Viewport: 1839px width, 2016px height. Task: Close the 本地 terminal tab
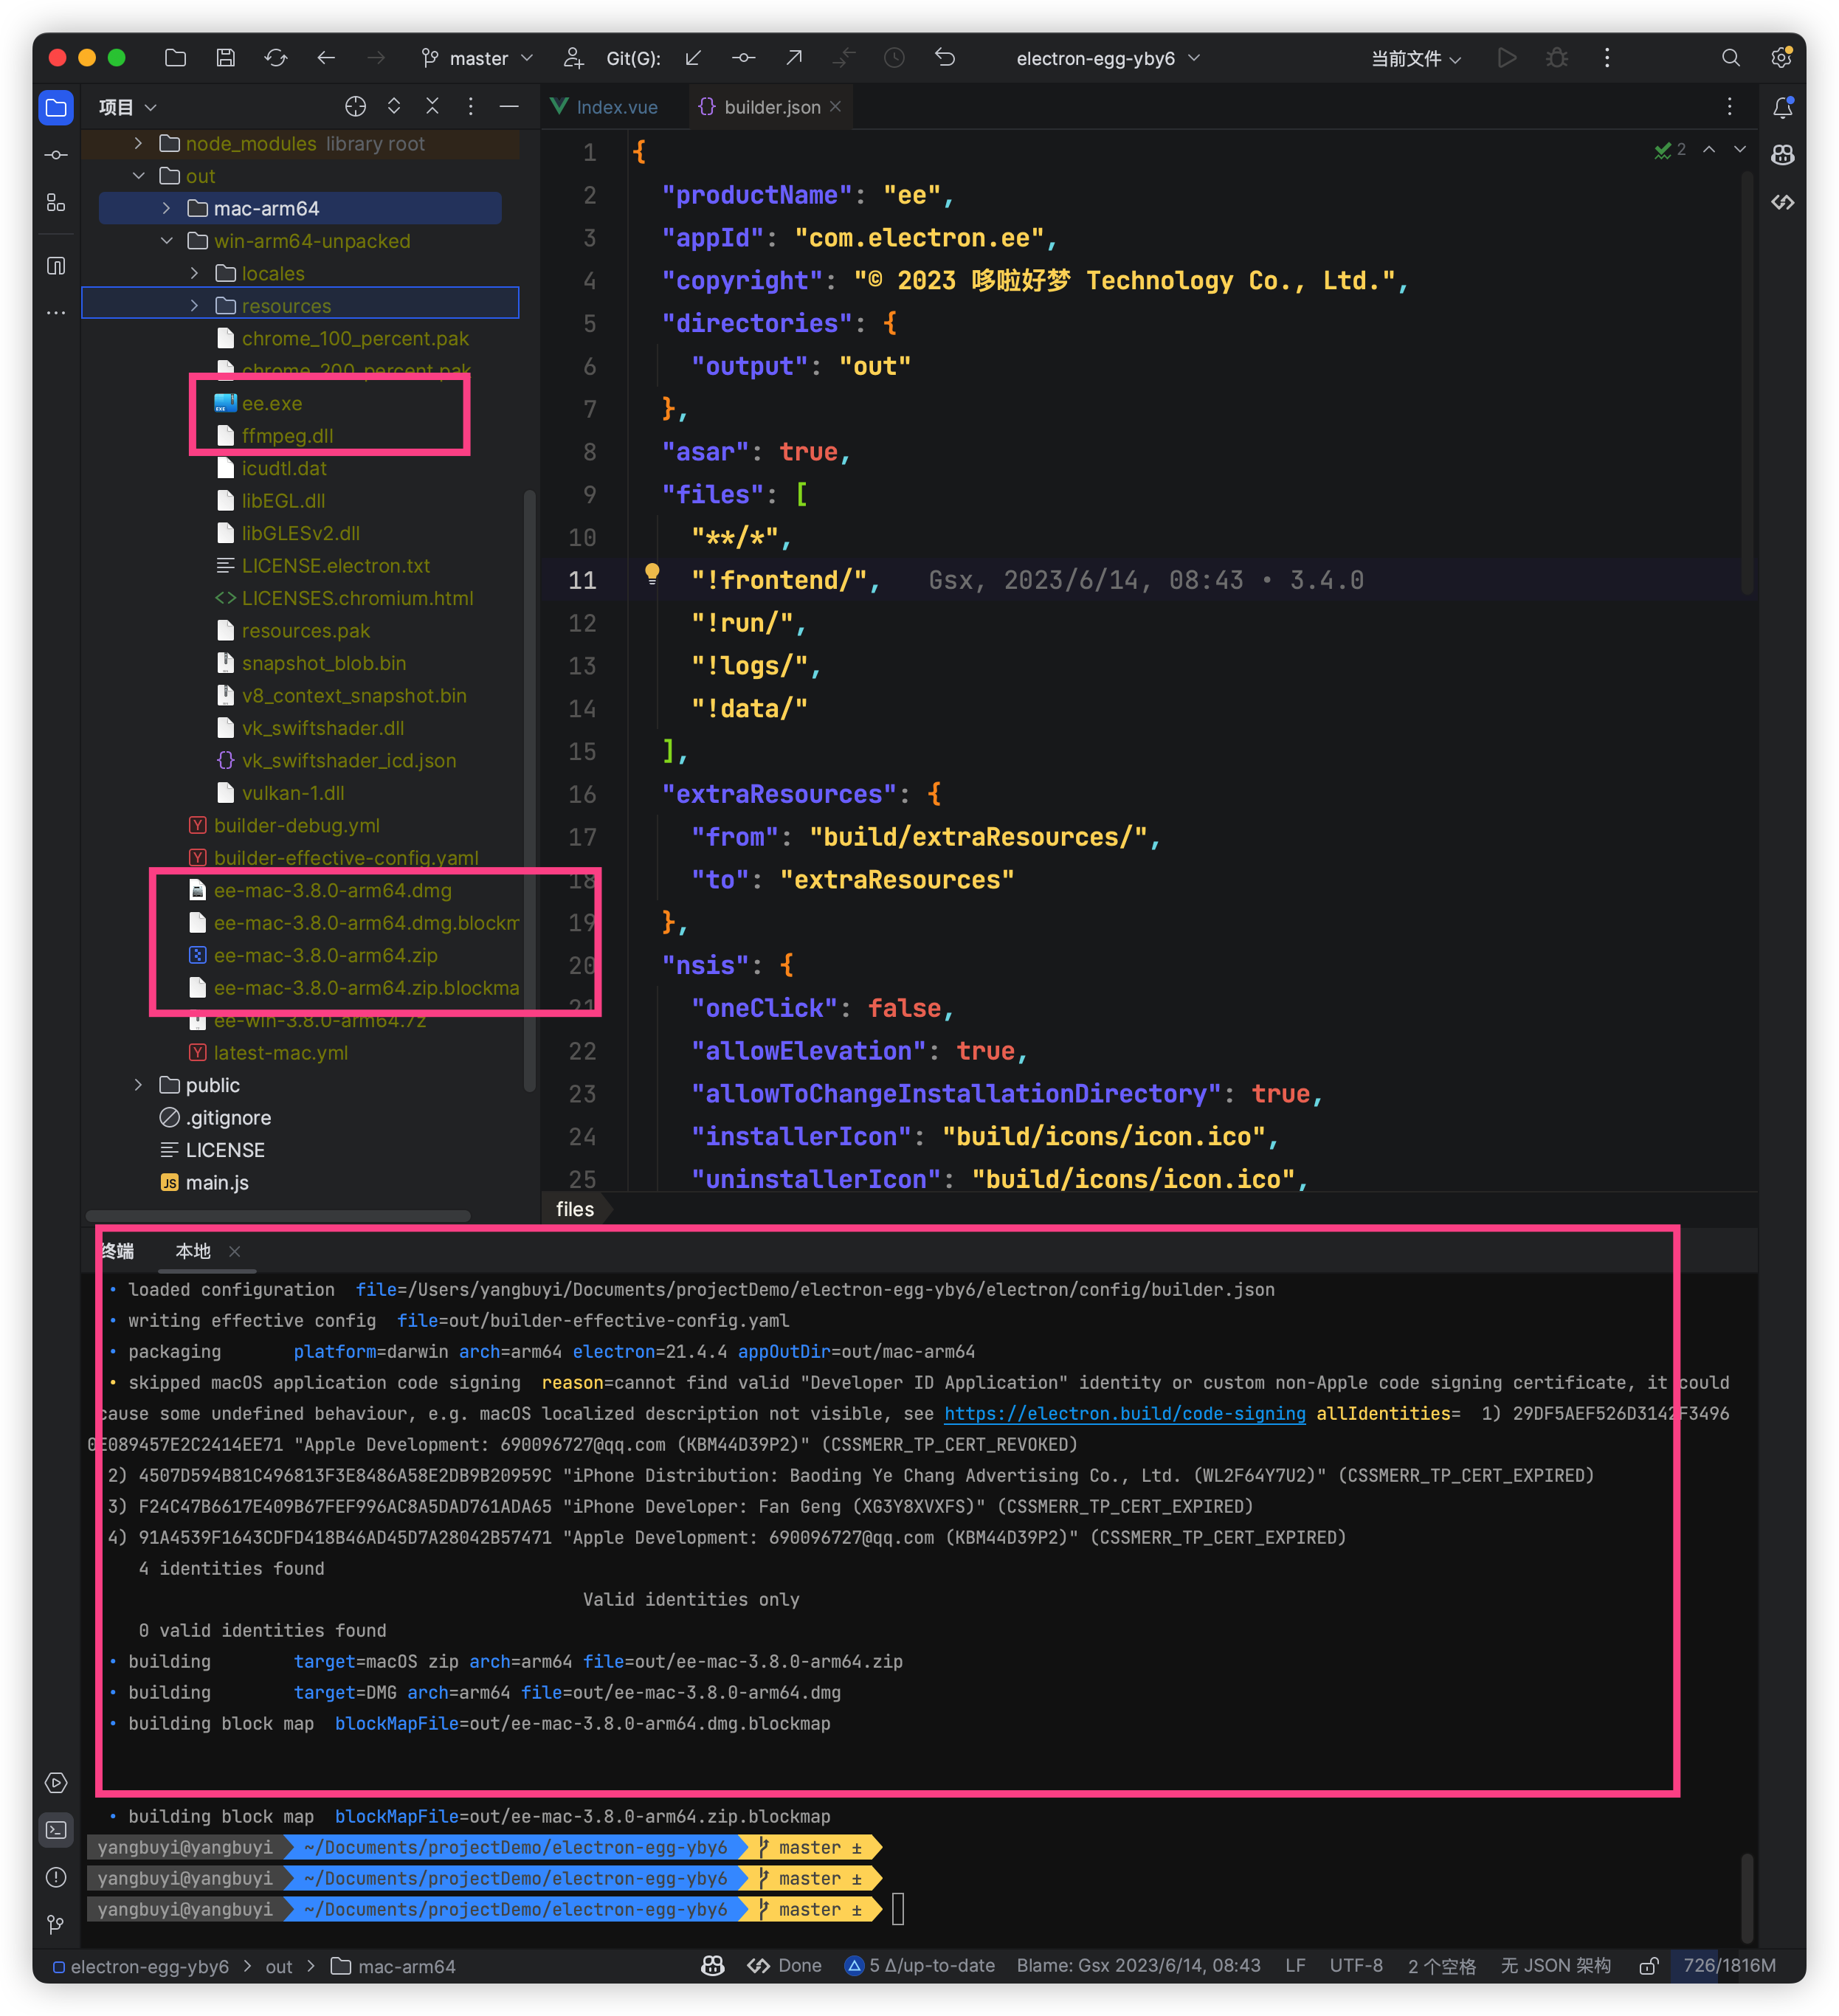(x=234, y=1251)
